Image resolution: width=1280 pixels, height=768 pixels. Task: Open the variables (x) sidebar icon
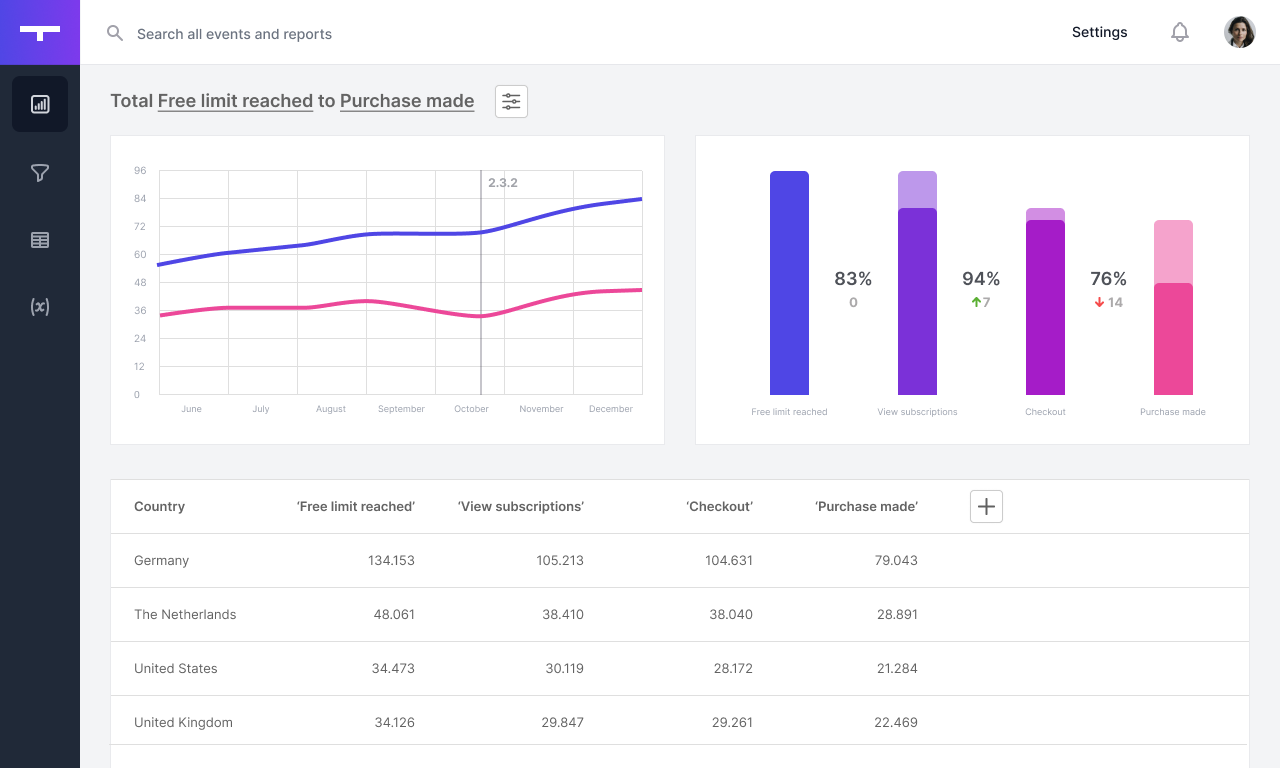(40, 306)
